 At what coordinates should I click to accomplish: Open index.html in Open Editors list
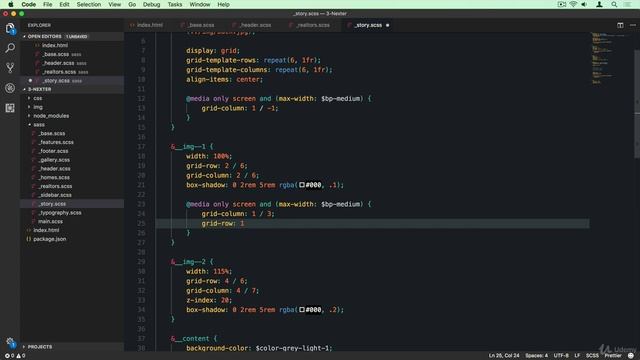pyautogui.click(x=55, y=45)
